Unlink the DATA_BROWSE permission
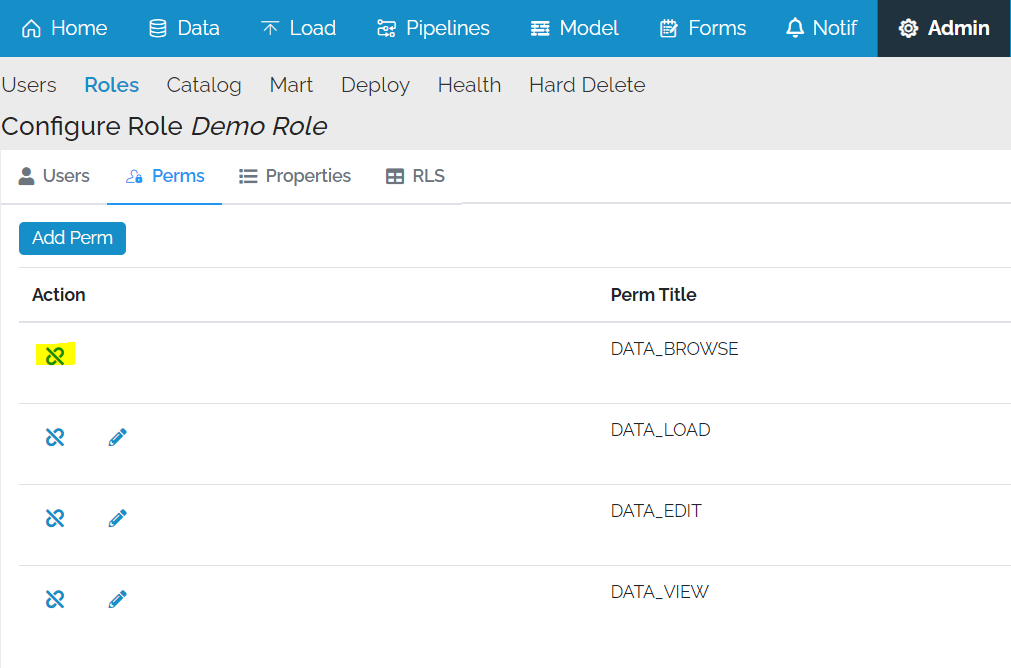This screenshot has width=1011, height=668. click(x=55, y=355)
